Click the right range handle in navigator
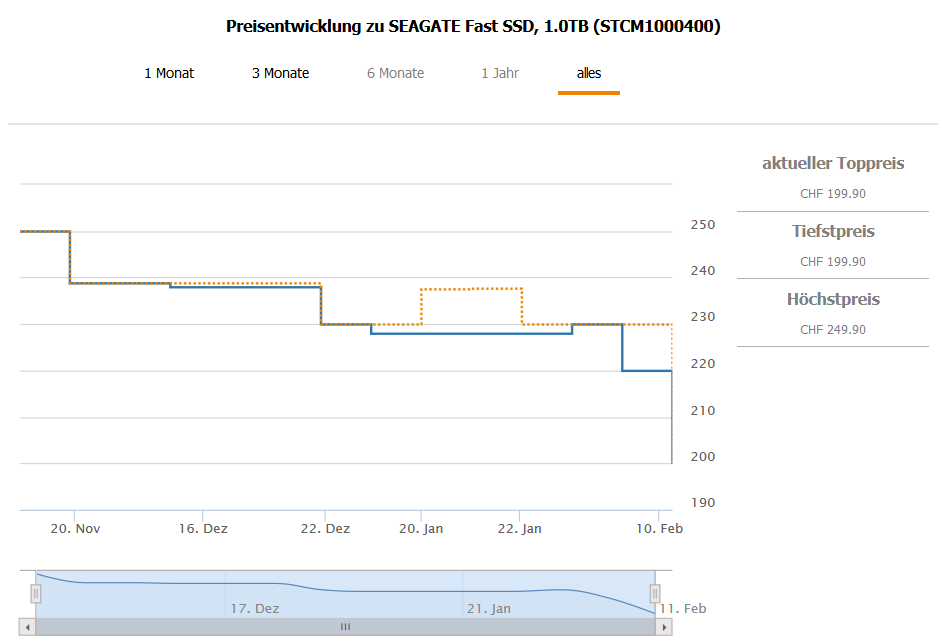 655,594
